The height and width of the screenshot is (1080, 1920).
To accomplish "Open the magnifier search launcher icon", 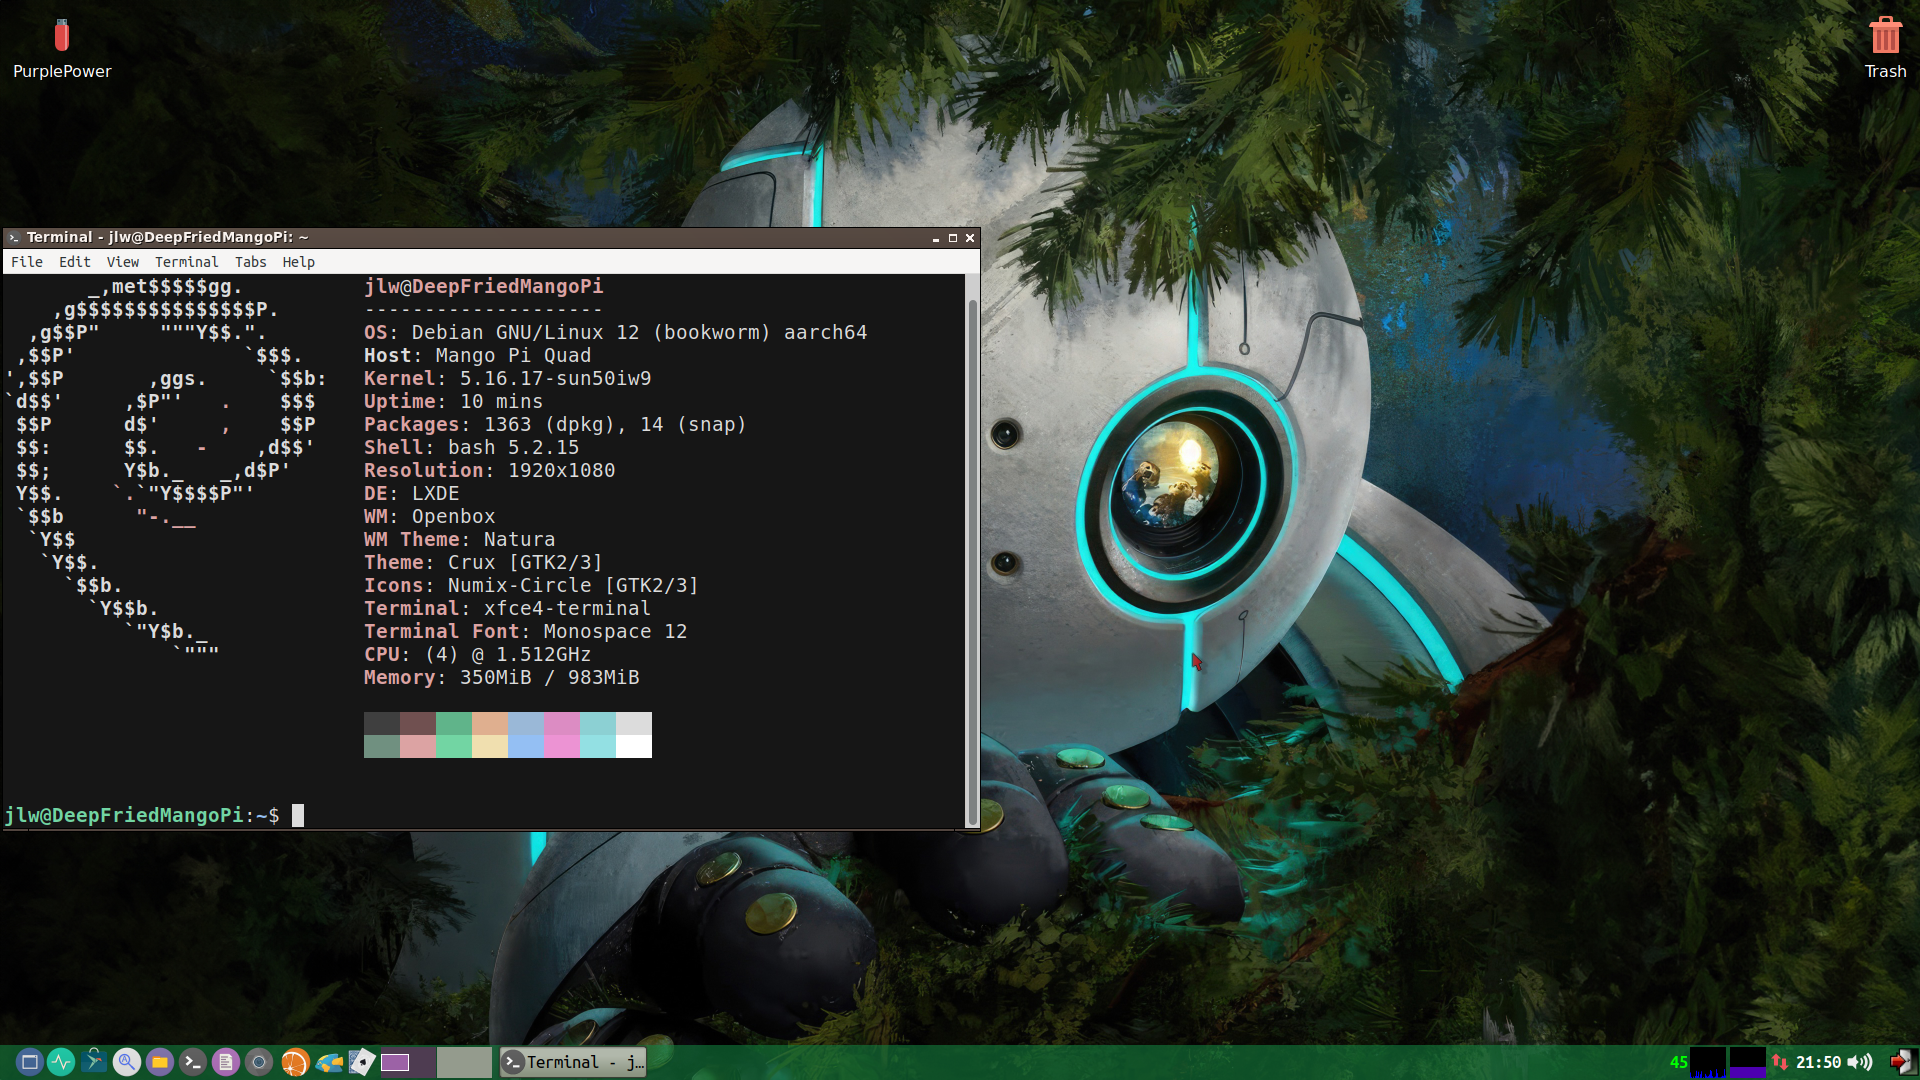I will pos(127,1062).
